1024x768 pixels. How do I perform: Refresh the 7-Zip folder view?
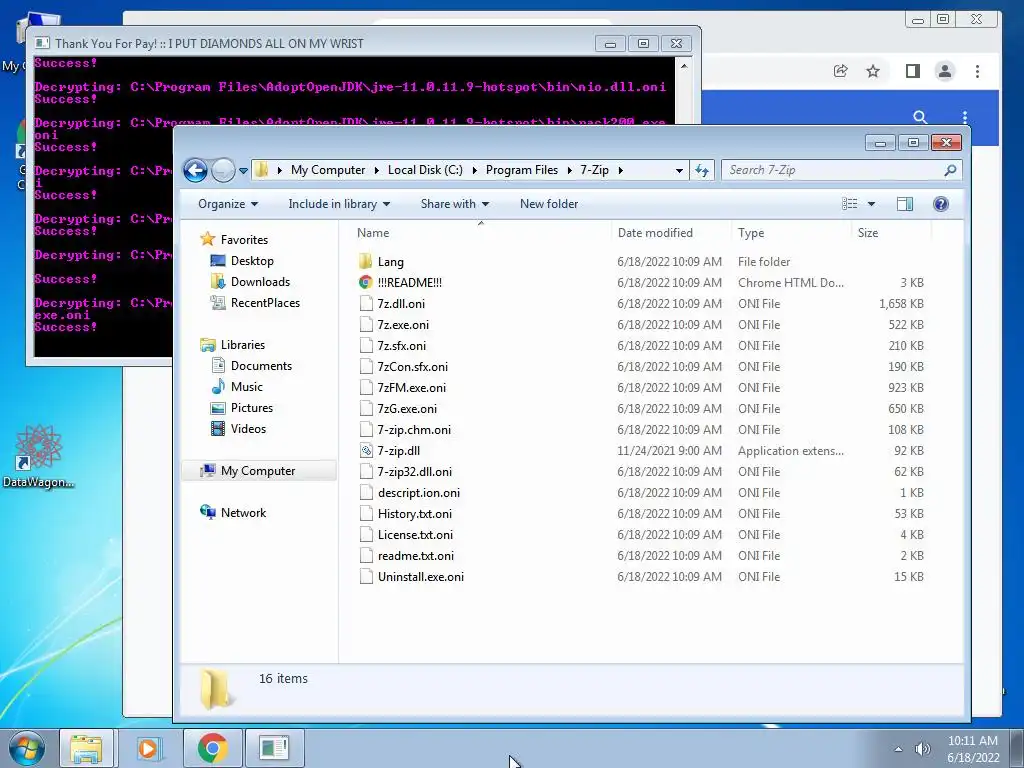[702, 170]
